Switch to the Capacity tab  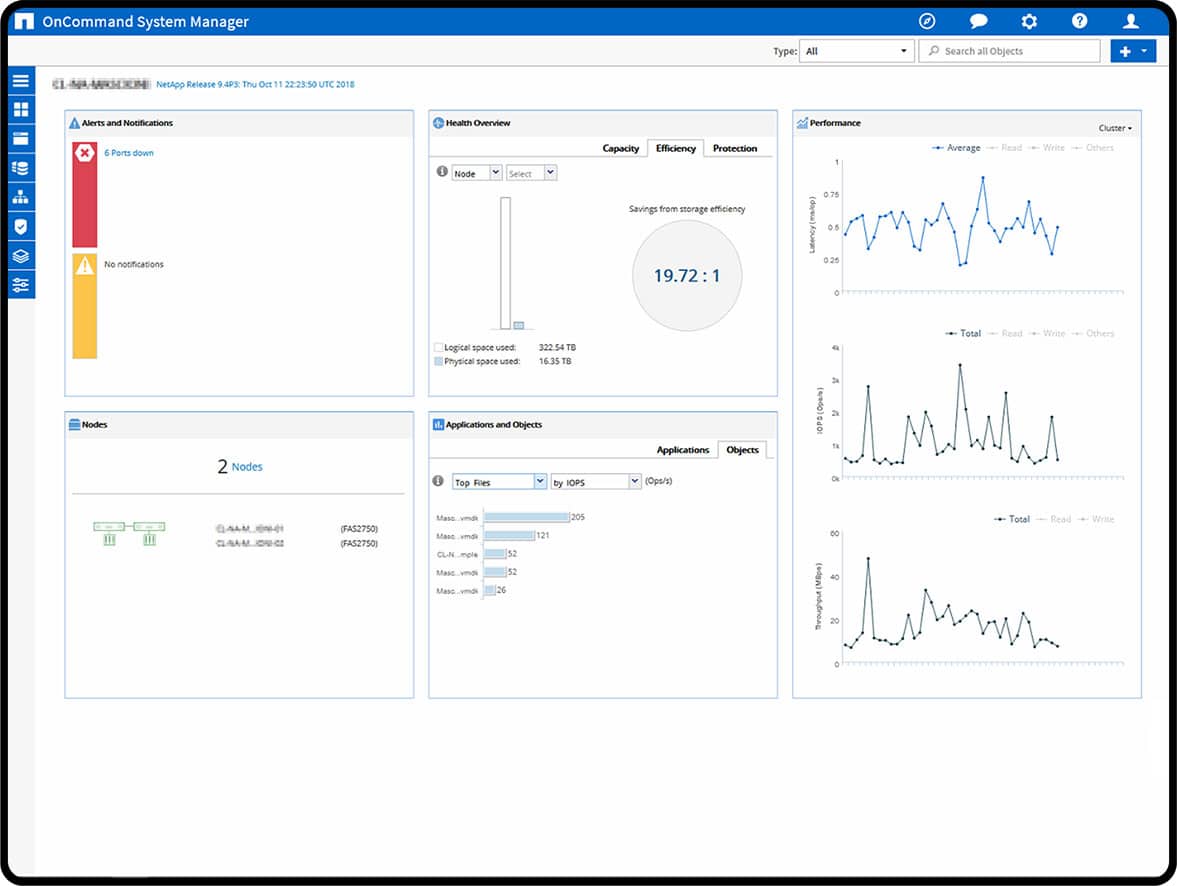coord(621,149)
